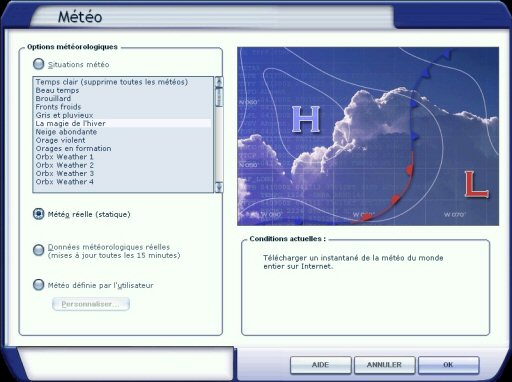Open help with the AIDE button
This screenshot has width=512, height=382.
[320, 365]
